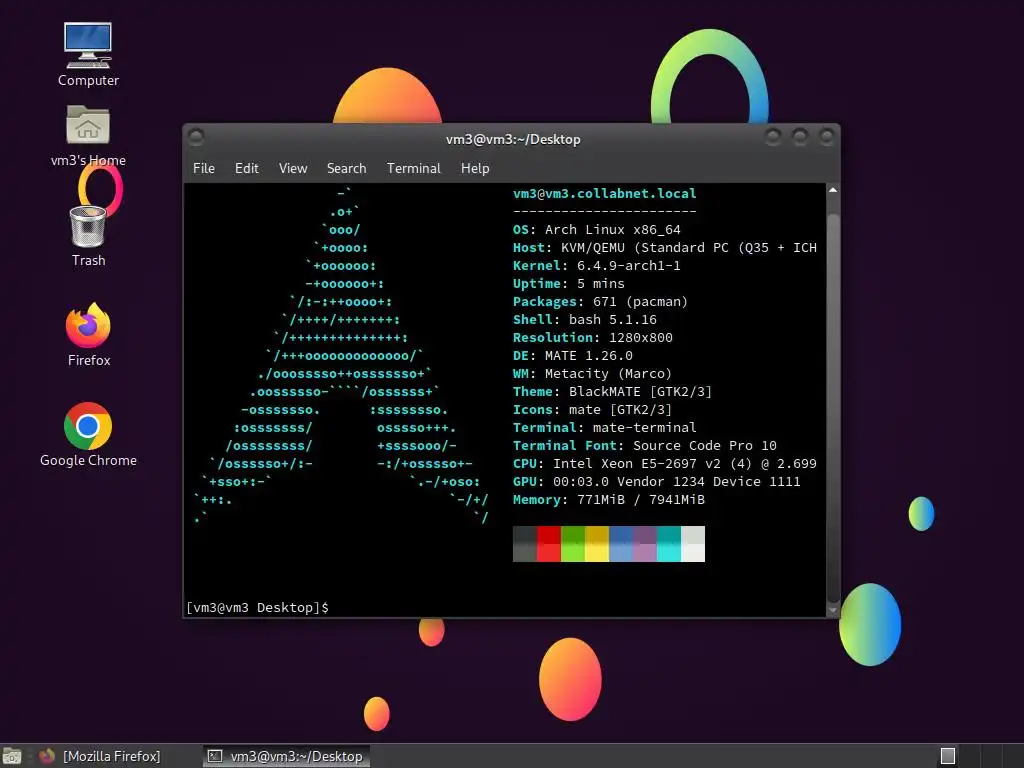Click the 'CPU: Intel Xeon E5-2697' line
The width and height of the screenshot is (1024, 768).
click(665, 464)
